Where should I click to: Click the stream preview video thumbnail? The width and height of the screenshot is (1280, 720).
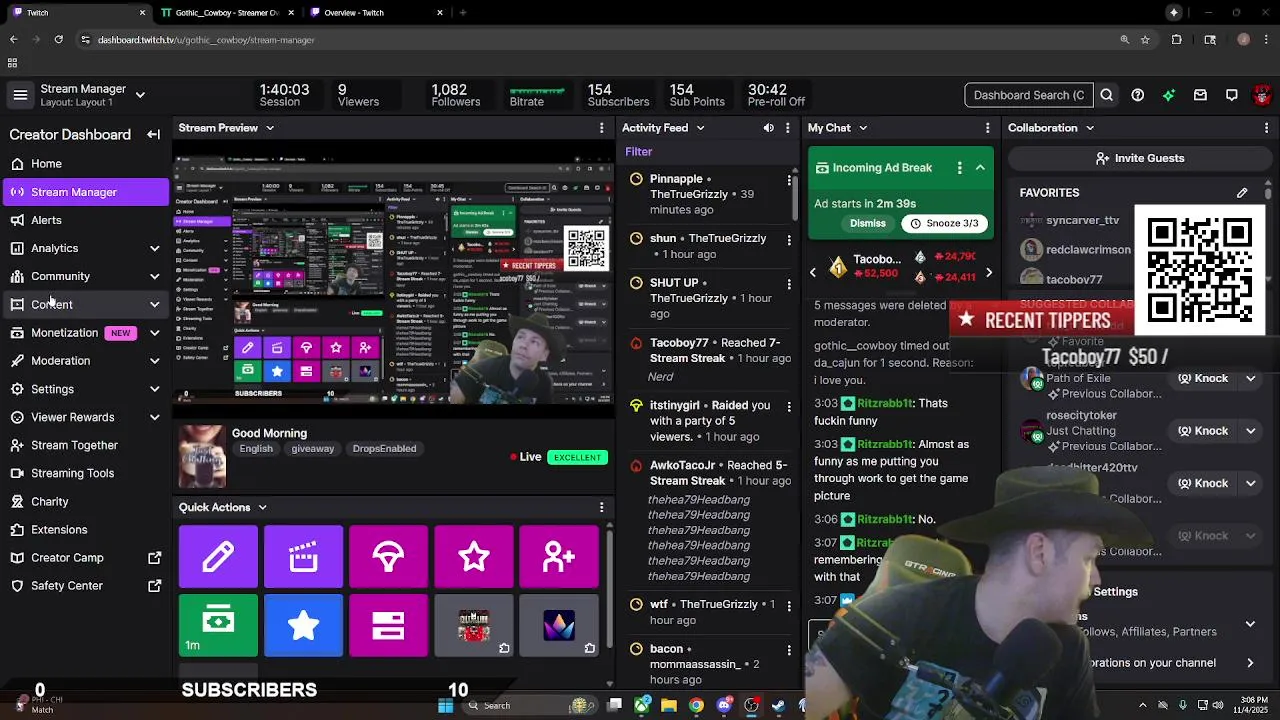coord(394,278)
